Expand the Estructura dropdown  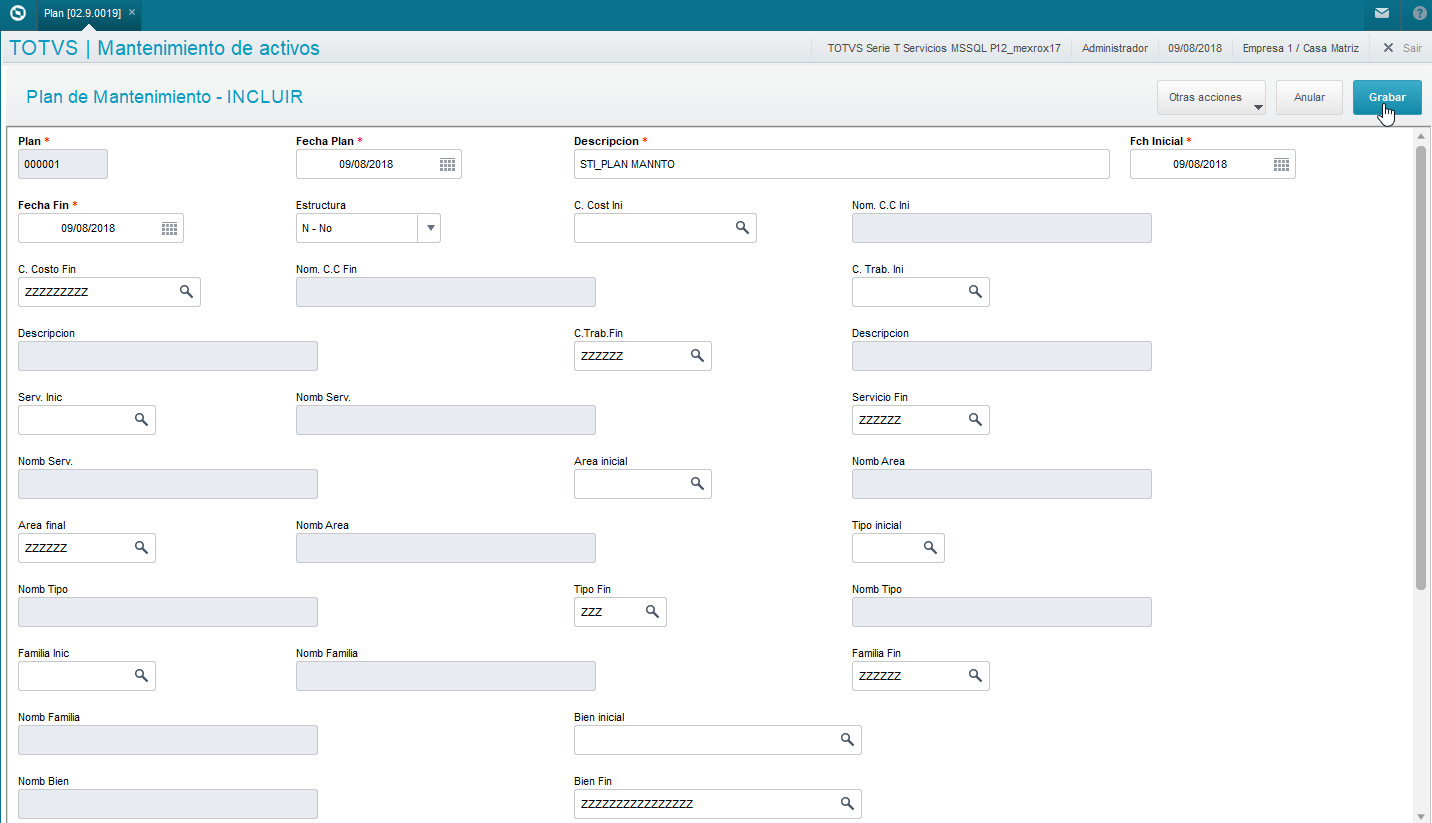click(x=430, y=228)
